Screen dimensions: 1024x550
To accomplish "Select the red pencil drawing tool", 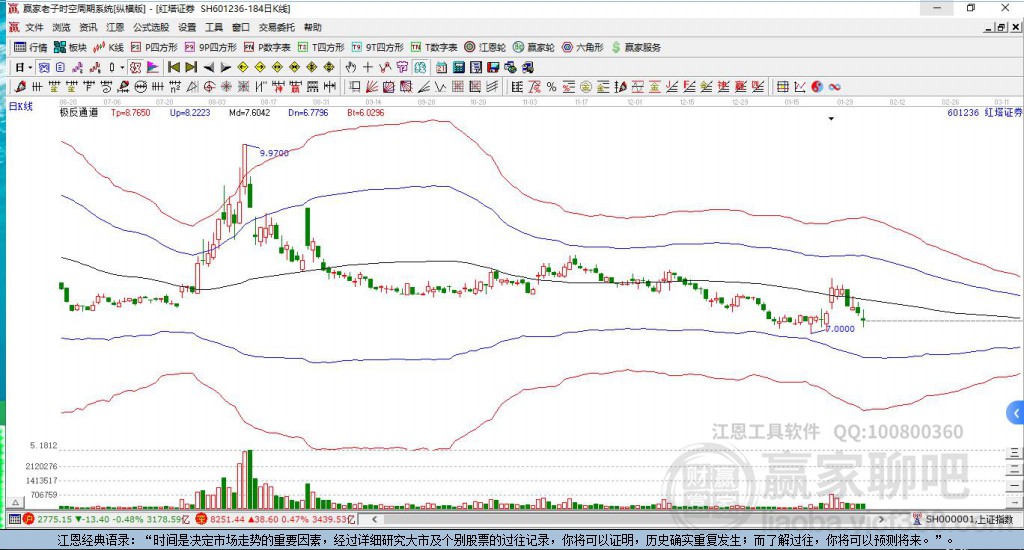I will [20, 87].
